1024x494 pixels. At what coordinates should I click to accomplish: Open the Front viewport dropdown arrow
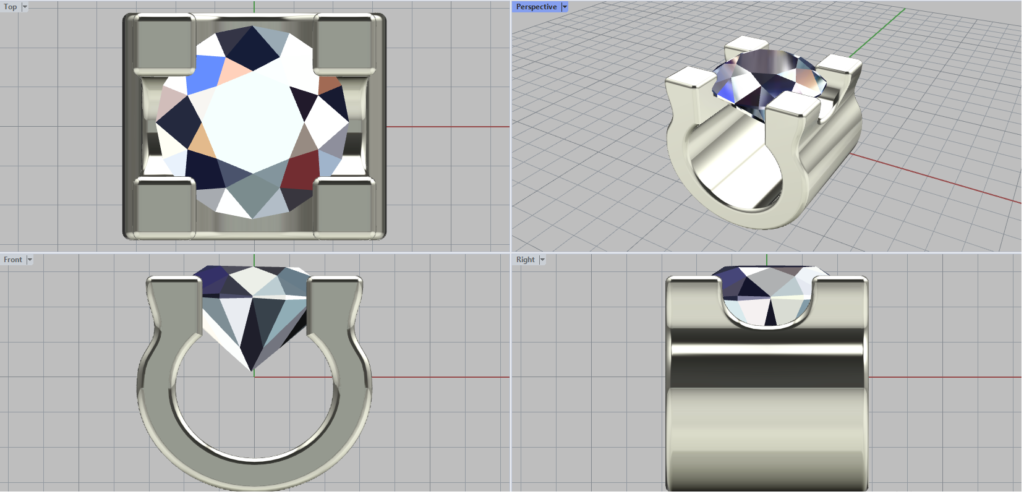pos(30,259)
